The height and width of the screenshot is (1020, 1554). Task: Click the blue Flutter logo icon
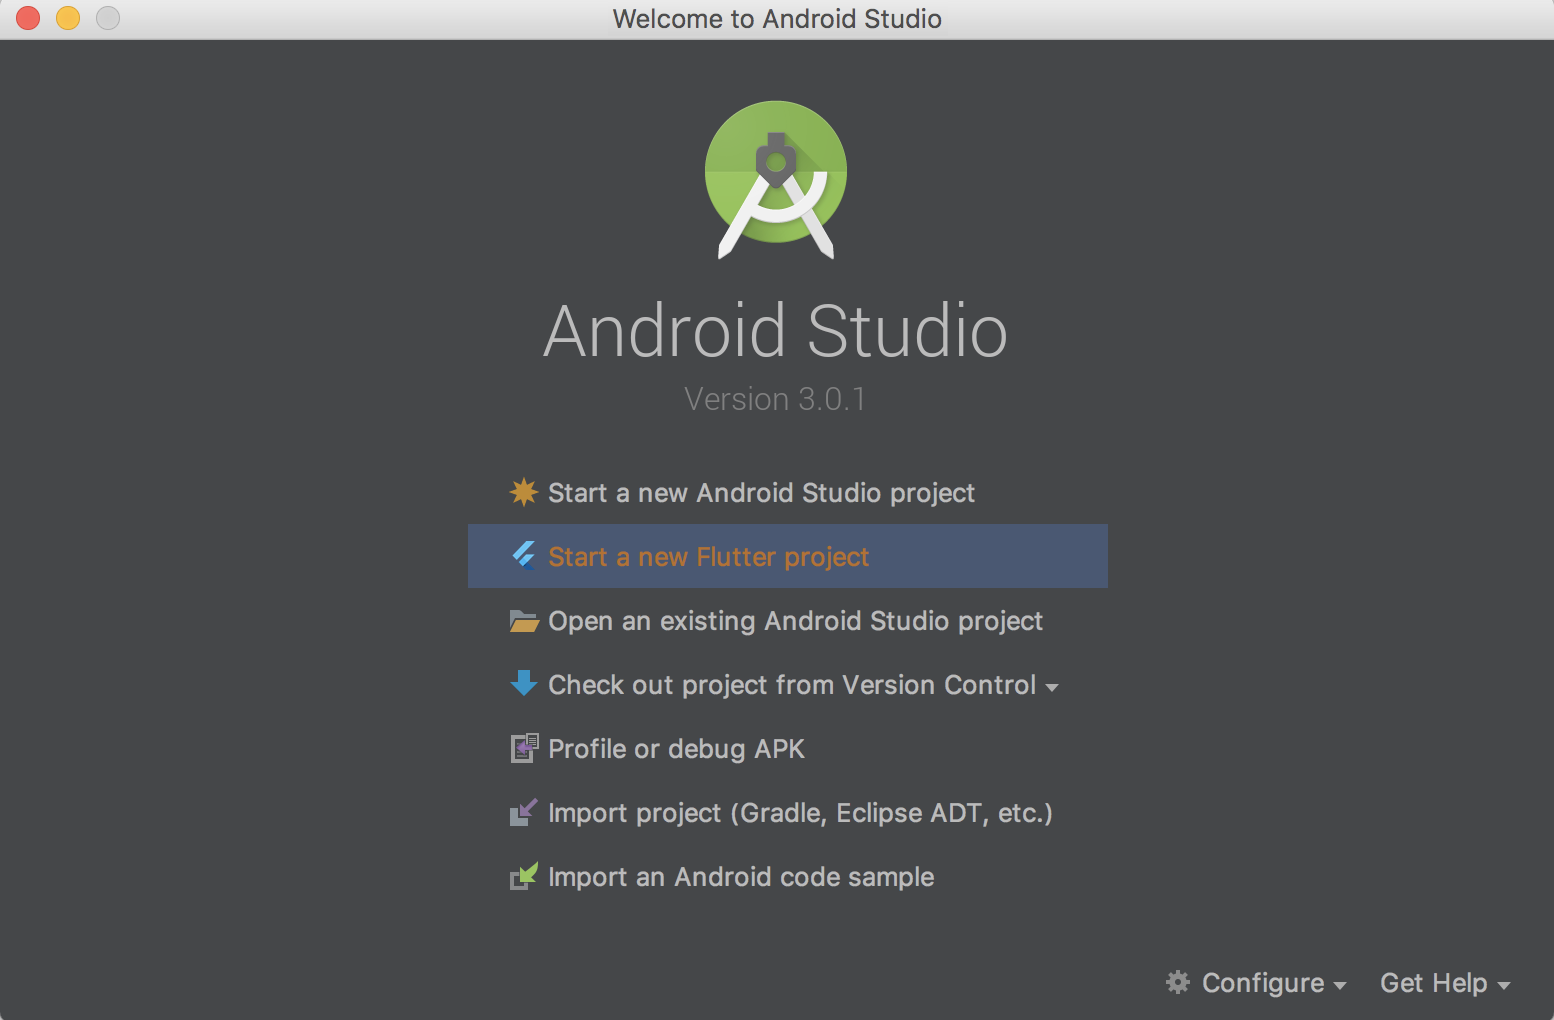tap(524, 555)
